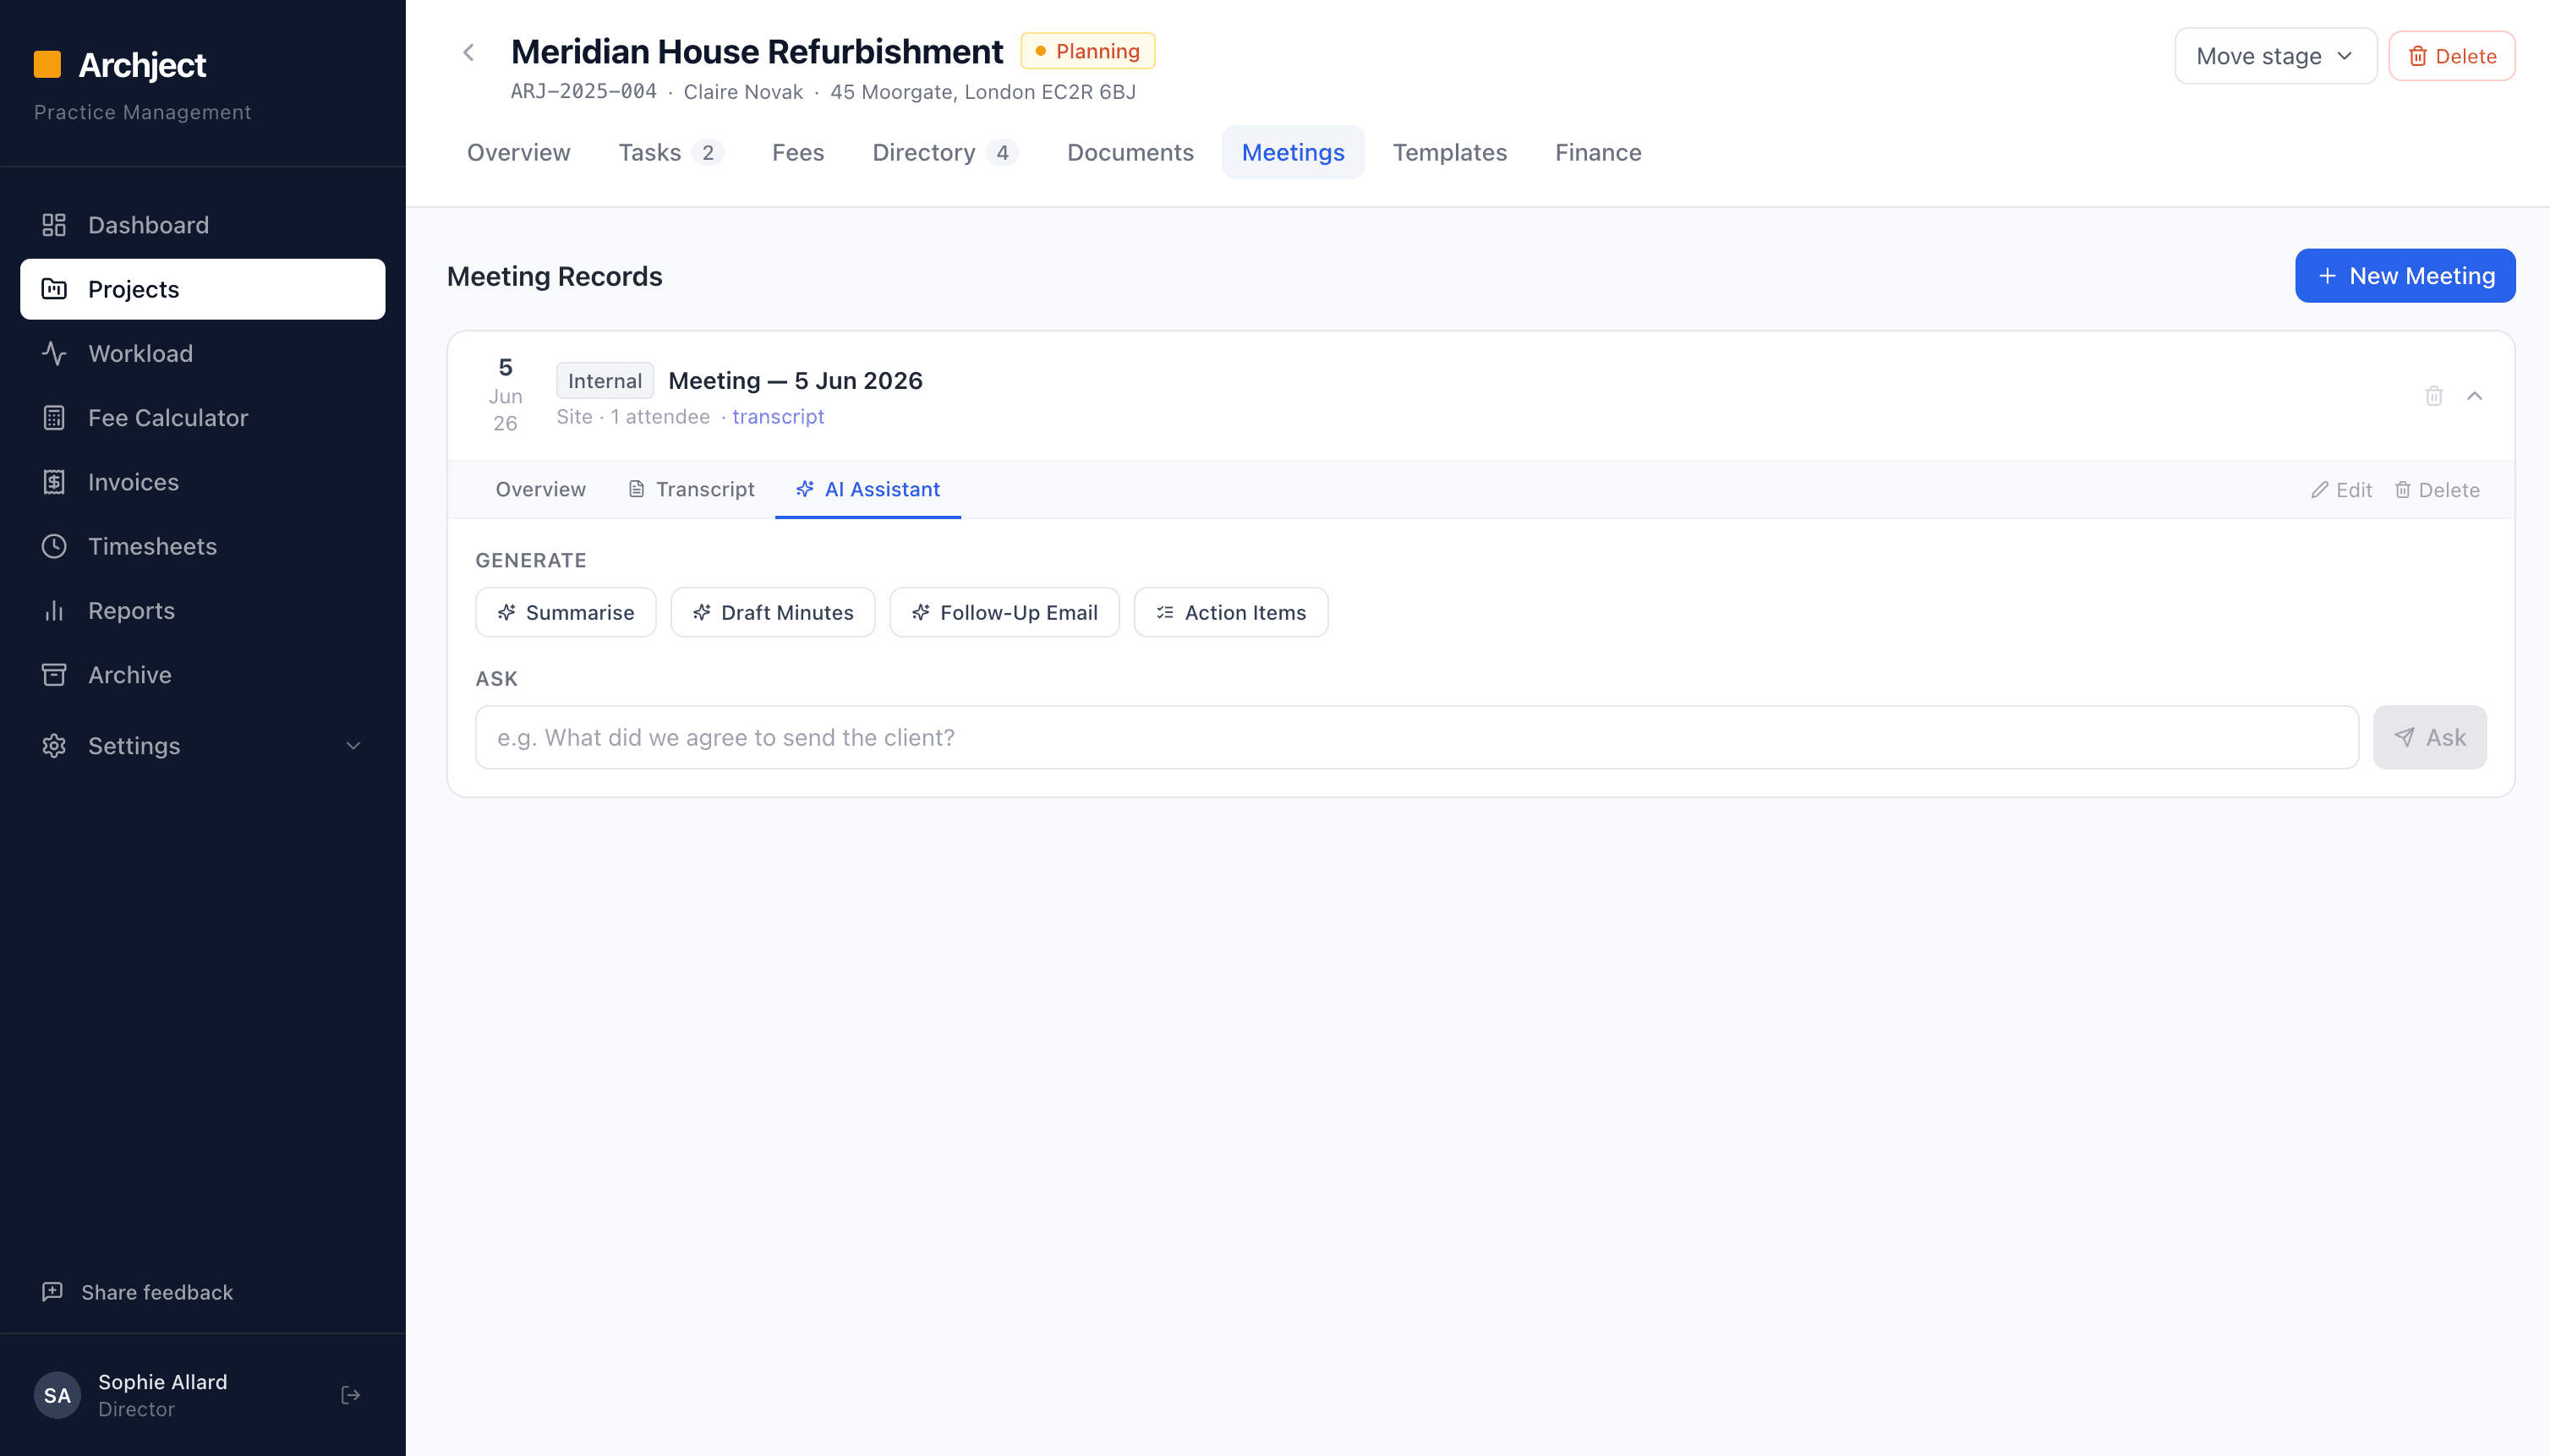Expand the Move stage dropdown
Viewport: 2550px width, 1456px height.
tap(2275, 56)
